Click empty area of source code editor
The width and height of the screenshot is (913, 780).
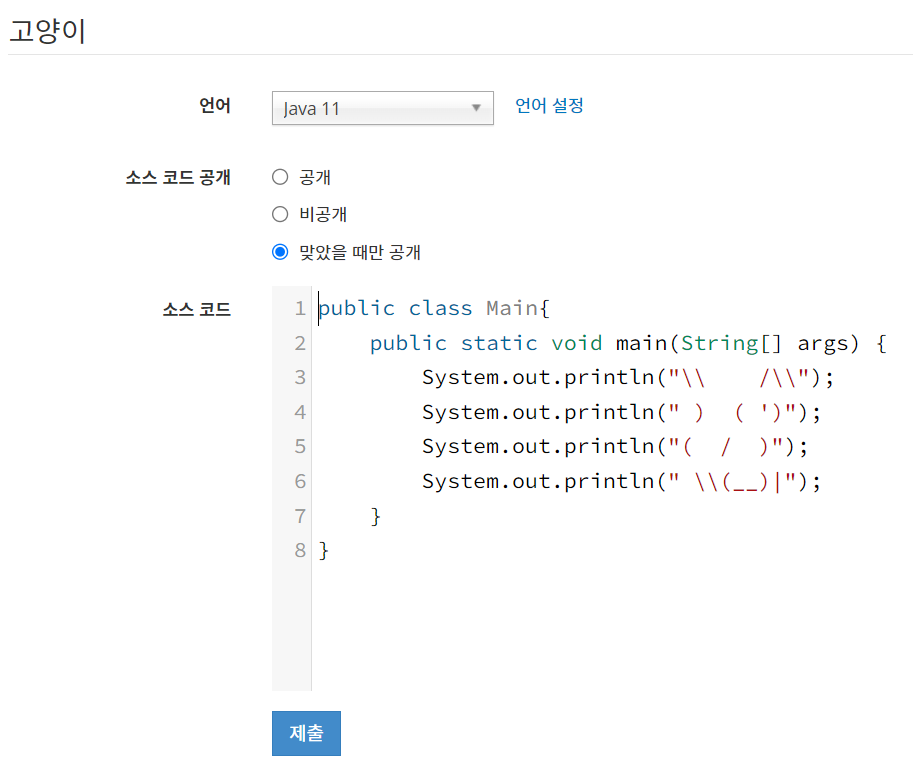pos(611,629)
